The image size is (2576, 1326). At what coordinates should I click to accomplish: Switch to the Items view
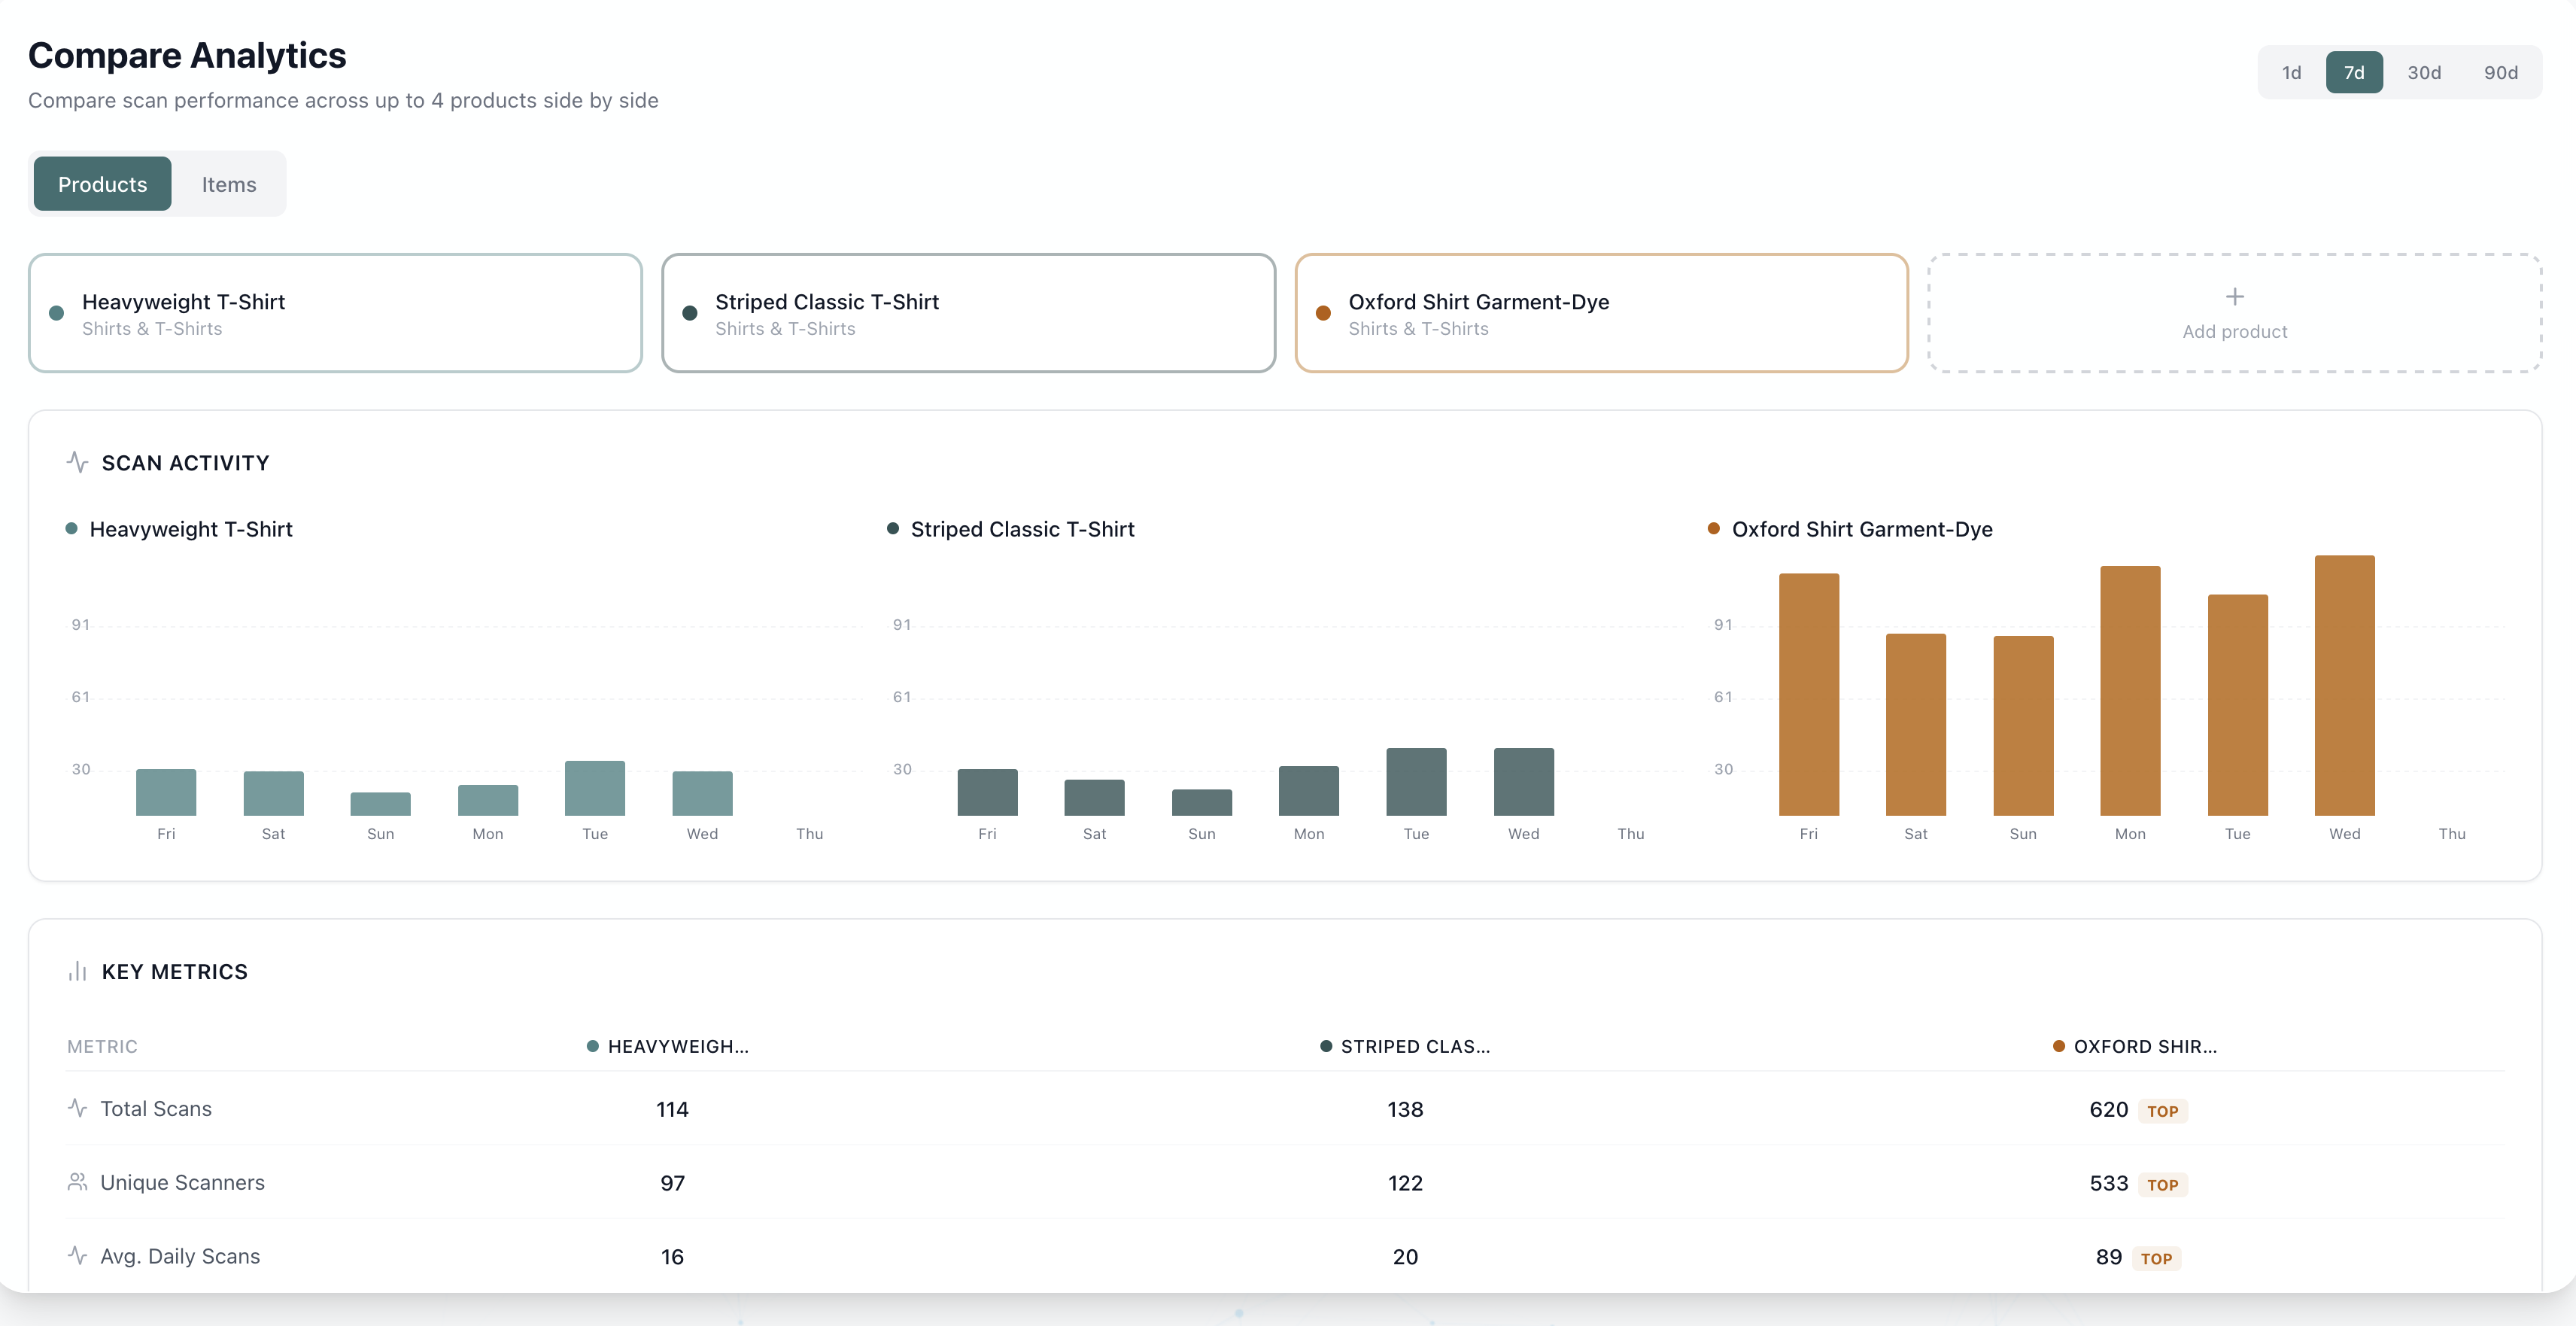click(x=228, y=183)
